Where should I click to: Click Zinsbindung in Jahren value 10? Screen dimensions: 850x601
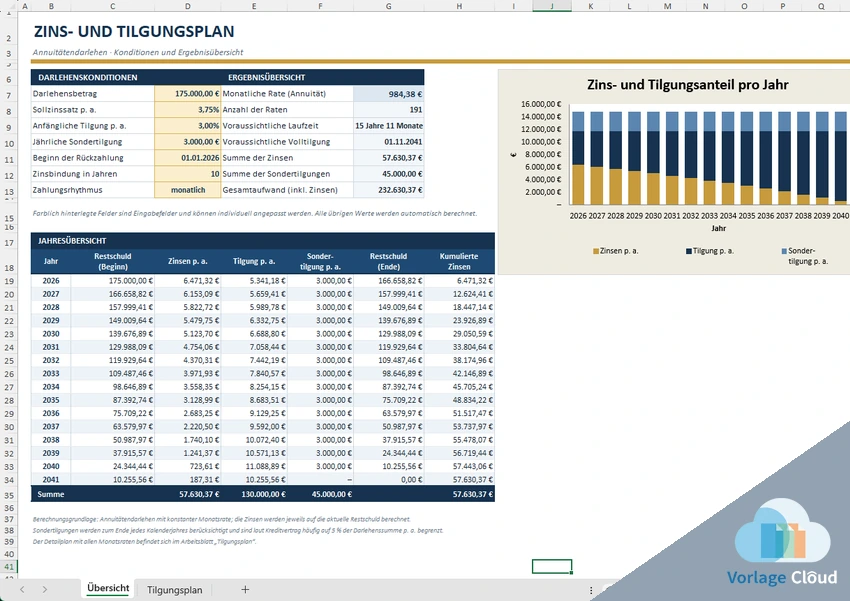188,174
